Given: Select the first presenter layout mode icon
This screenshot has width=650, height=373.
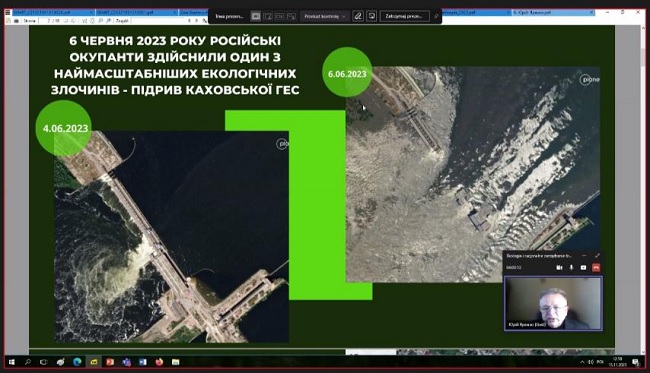Looking at the screenshot, I should click(256, 16).
